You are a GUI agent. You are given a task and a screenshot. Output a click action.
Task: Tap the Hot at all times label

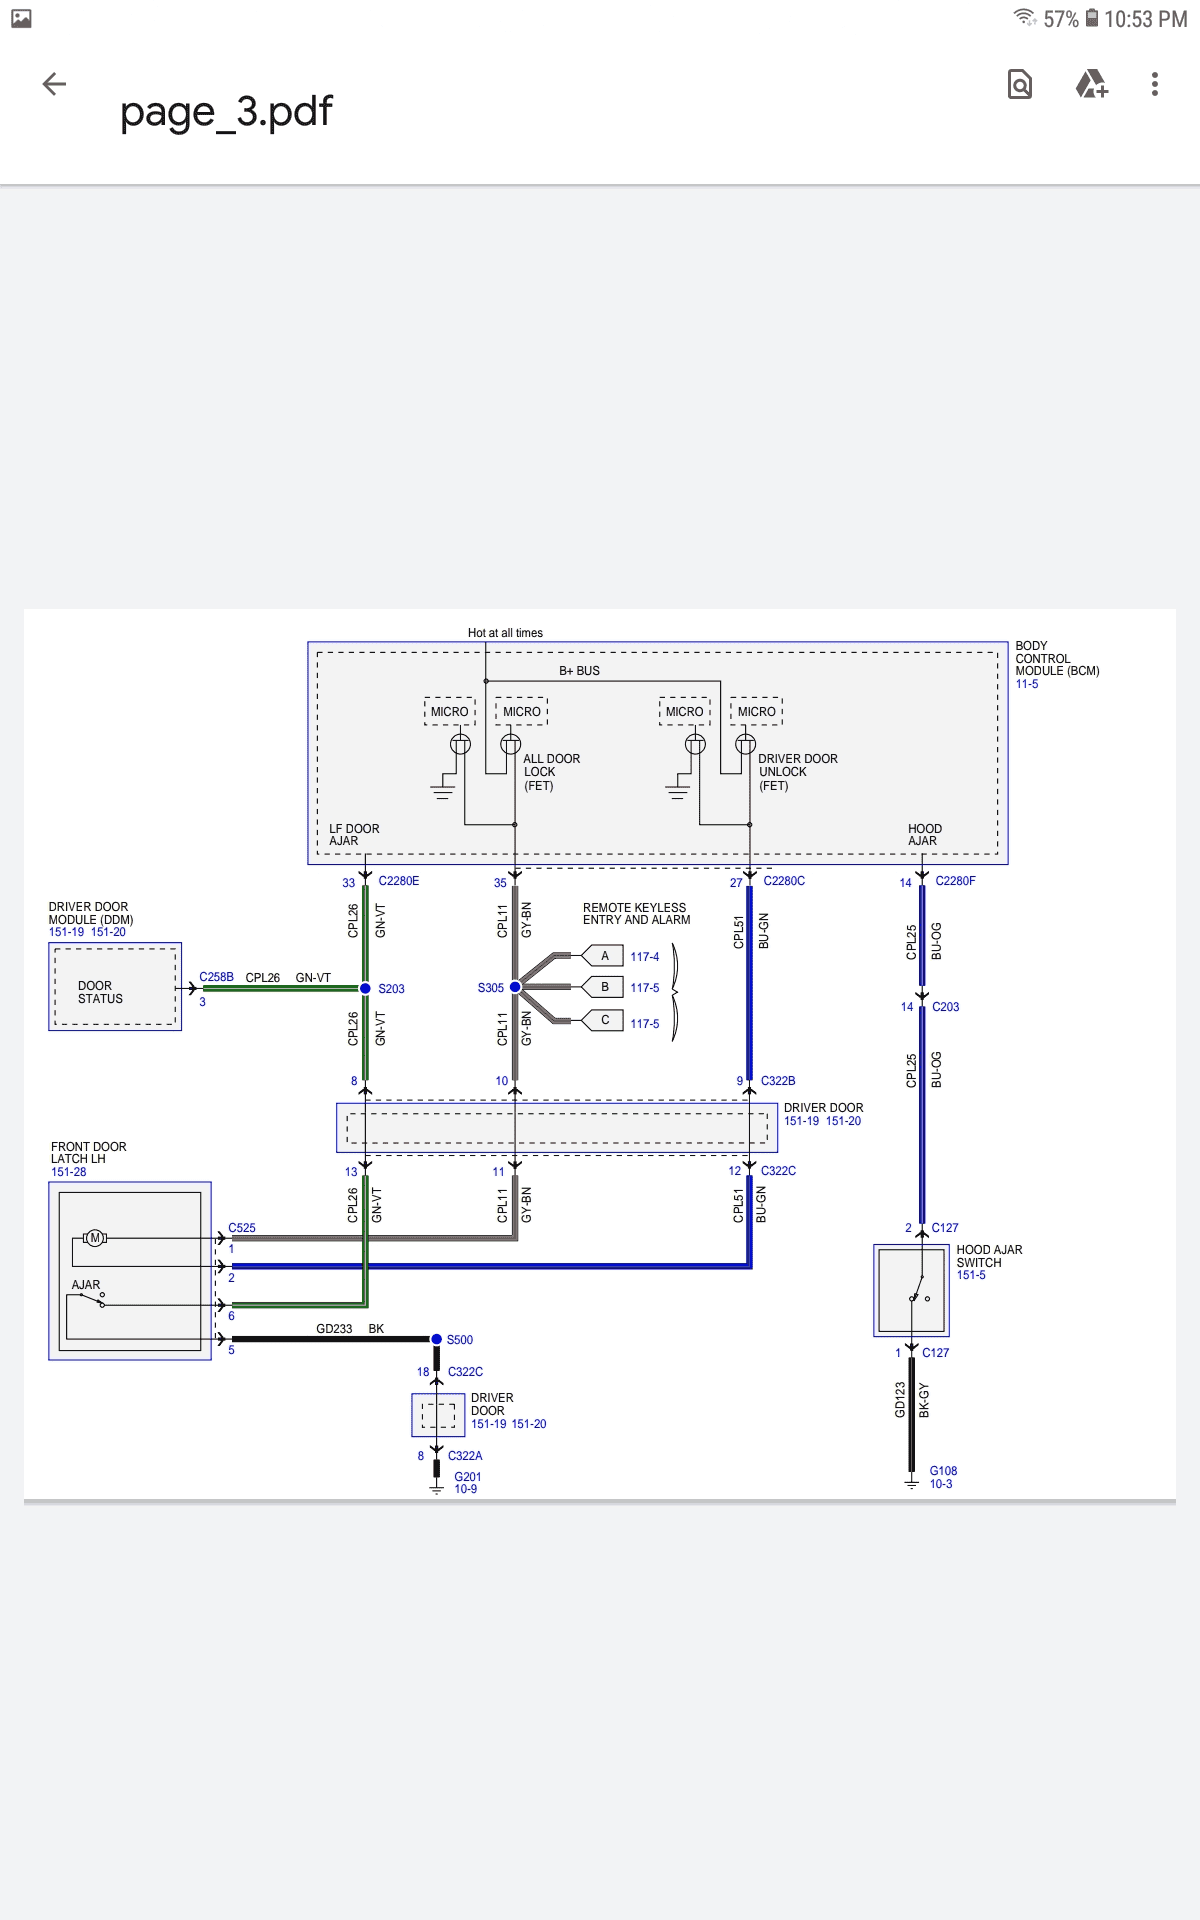[505, 633]
